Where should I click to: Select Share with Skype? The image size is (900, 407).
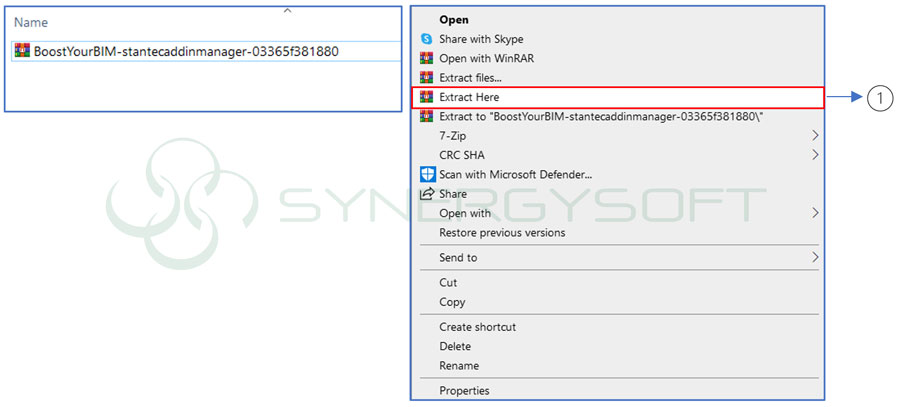481,39
